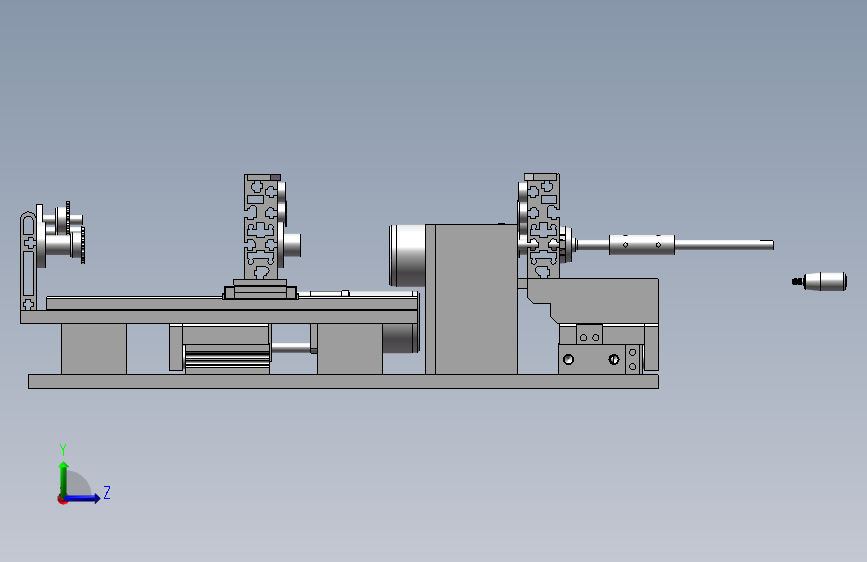Select the large gray central housing block

pos(476,299)
